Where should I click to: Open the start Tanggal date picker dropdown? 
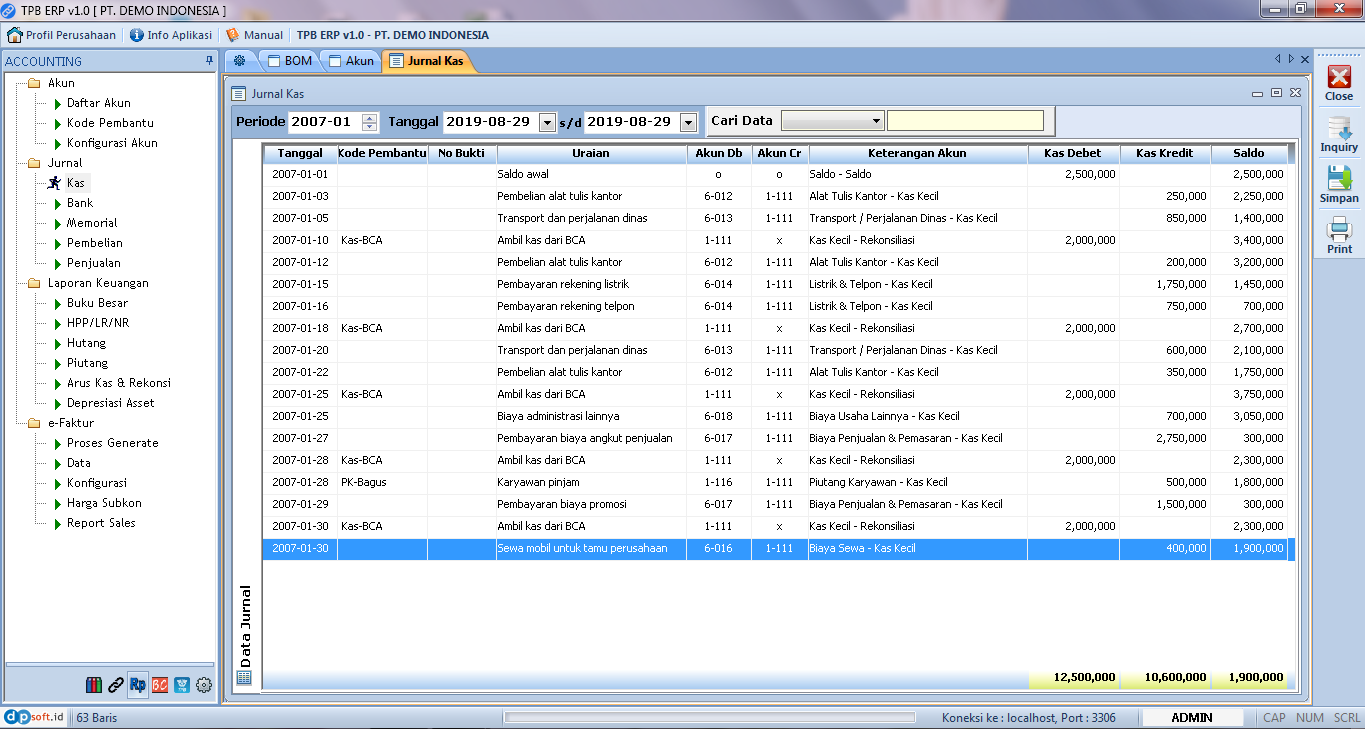click(x=547, y=122)
